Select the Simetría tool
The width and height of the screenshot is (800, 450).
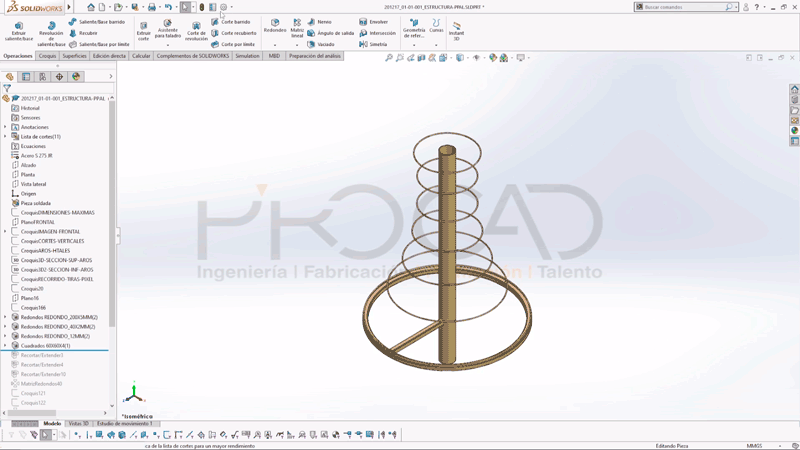(373, 44)
